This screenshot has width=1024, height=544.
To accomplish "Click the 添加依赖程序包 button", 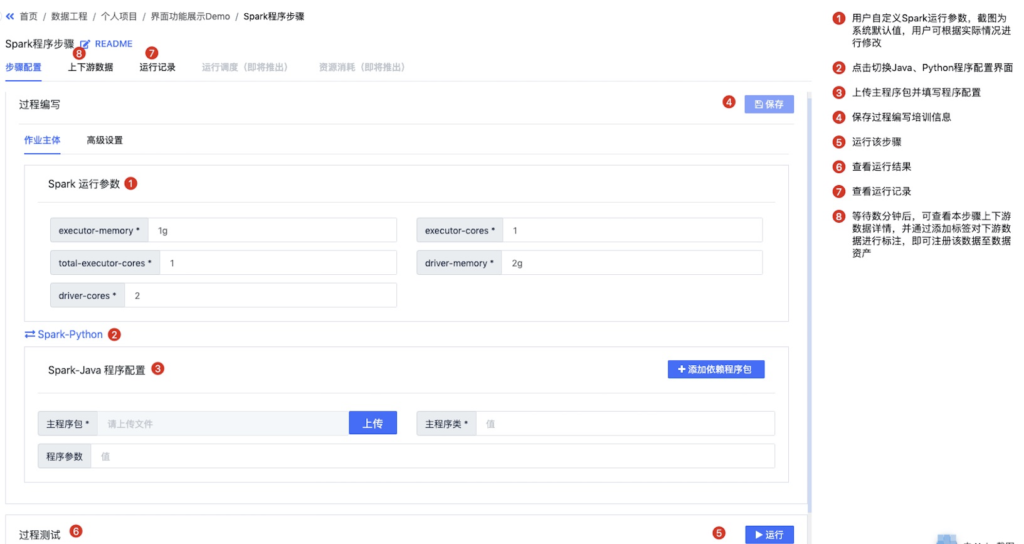I will click(716, 369).
